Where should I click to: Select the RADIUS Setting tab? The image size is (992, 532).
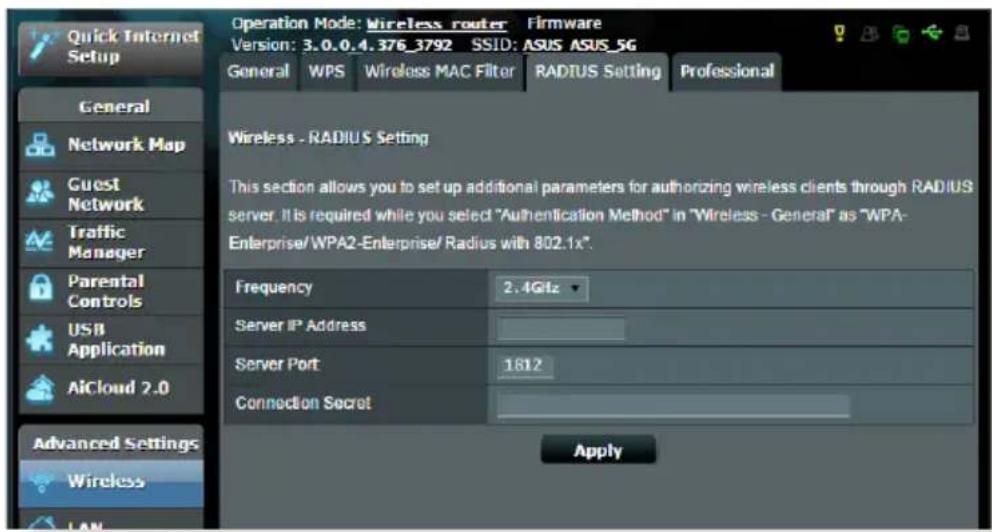tap(597, 71)
